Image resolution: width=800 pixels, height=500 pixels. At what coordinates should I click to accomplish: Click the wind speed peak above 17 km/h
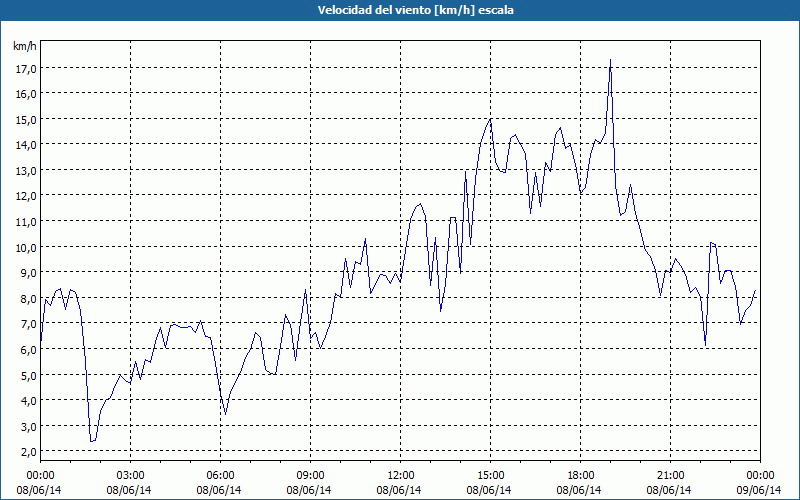tap(610, 60)
